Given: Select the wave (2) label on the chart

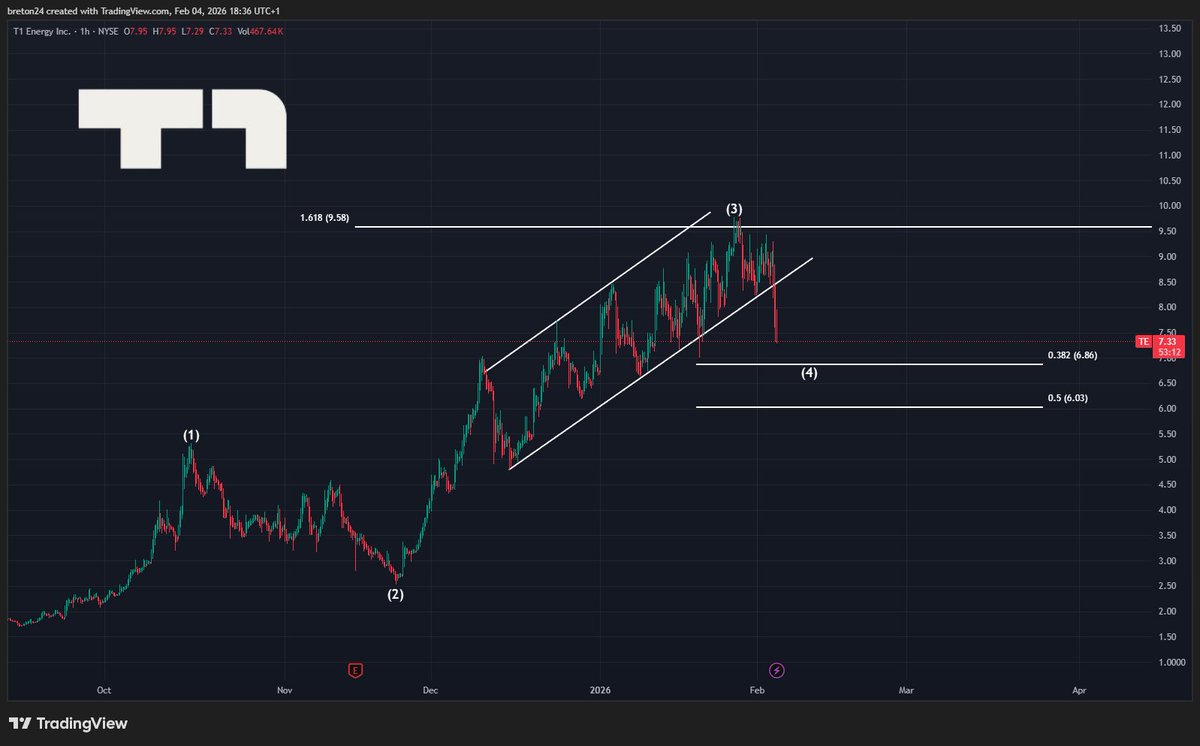Looking at the screenshot, I should (x=396, y=594).
